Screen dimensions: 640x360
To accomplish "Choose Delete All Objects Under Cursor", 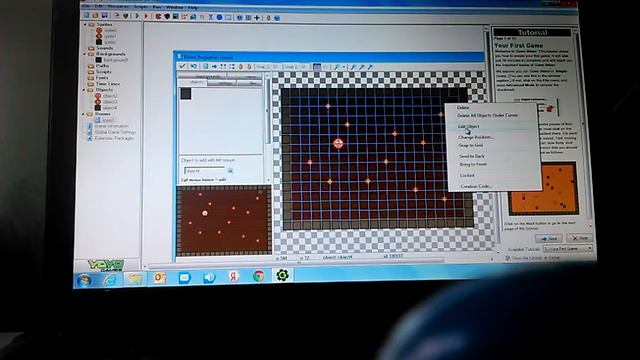I will [x=487, y=116].
